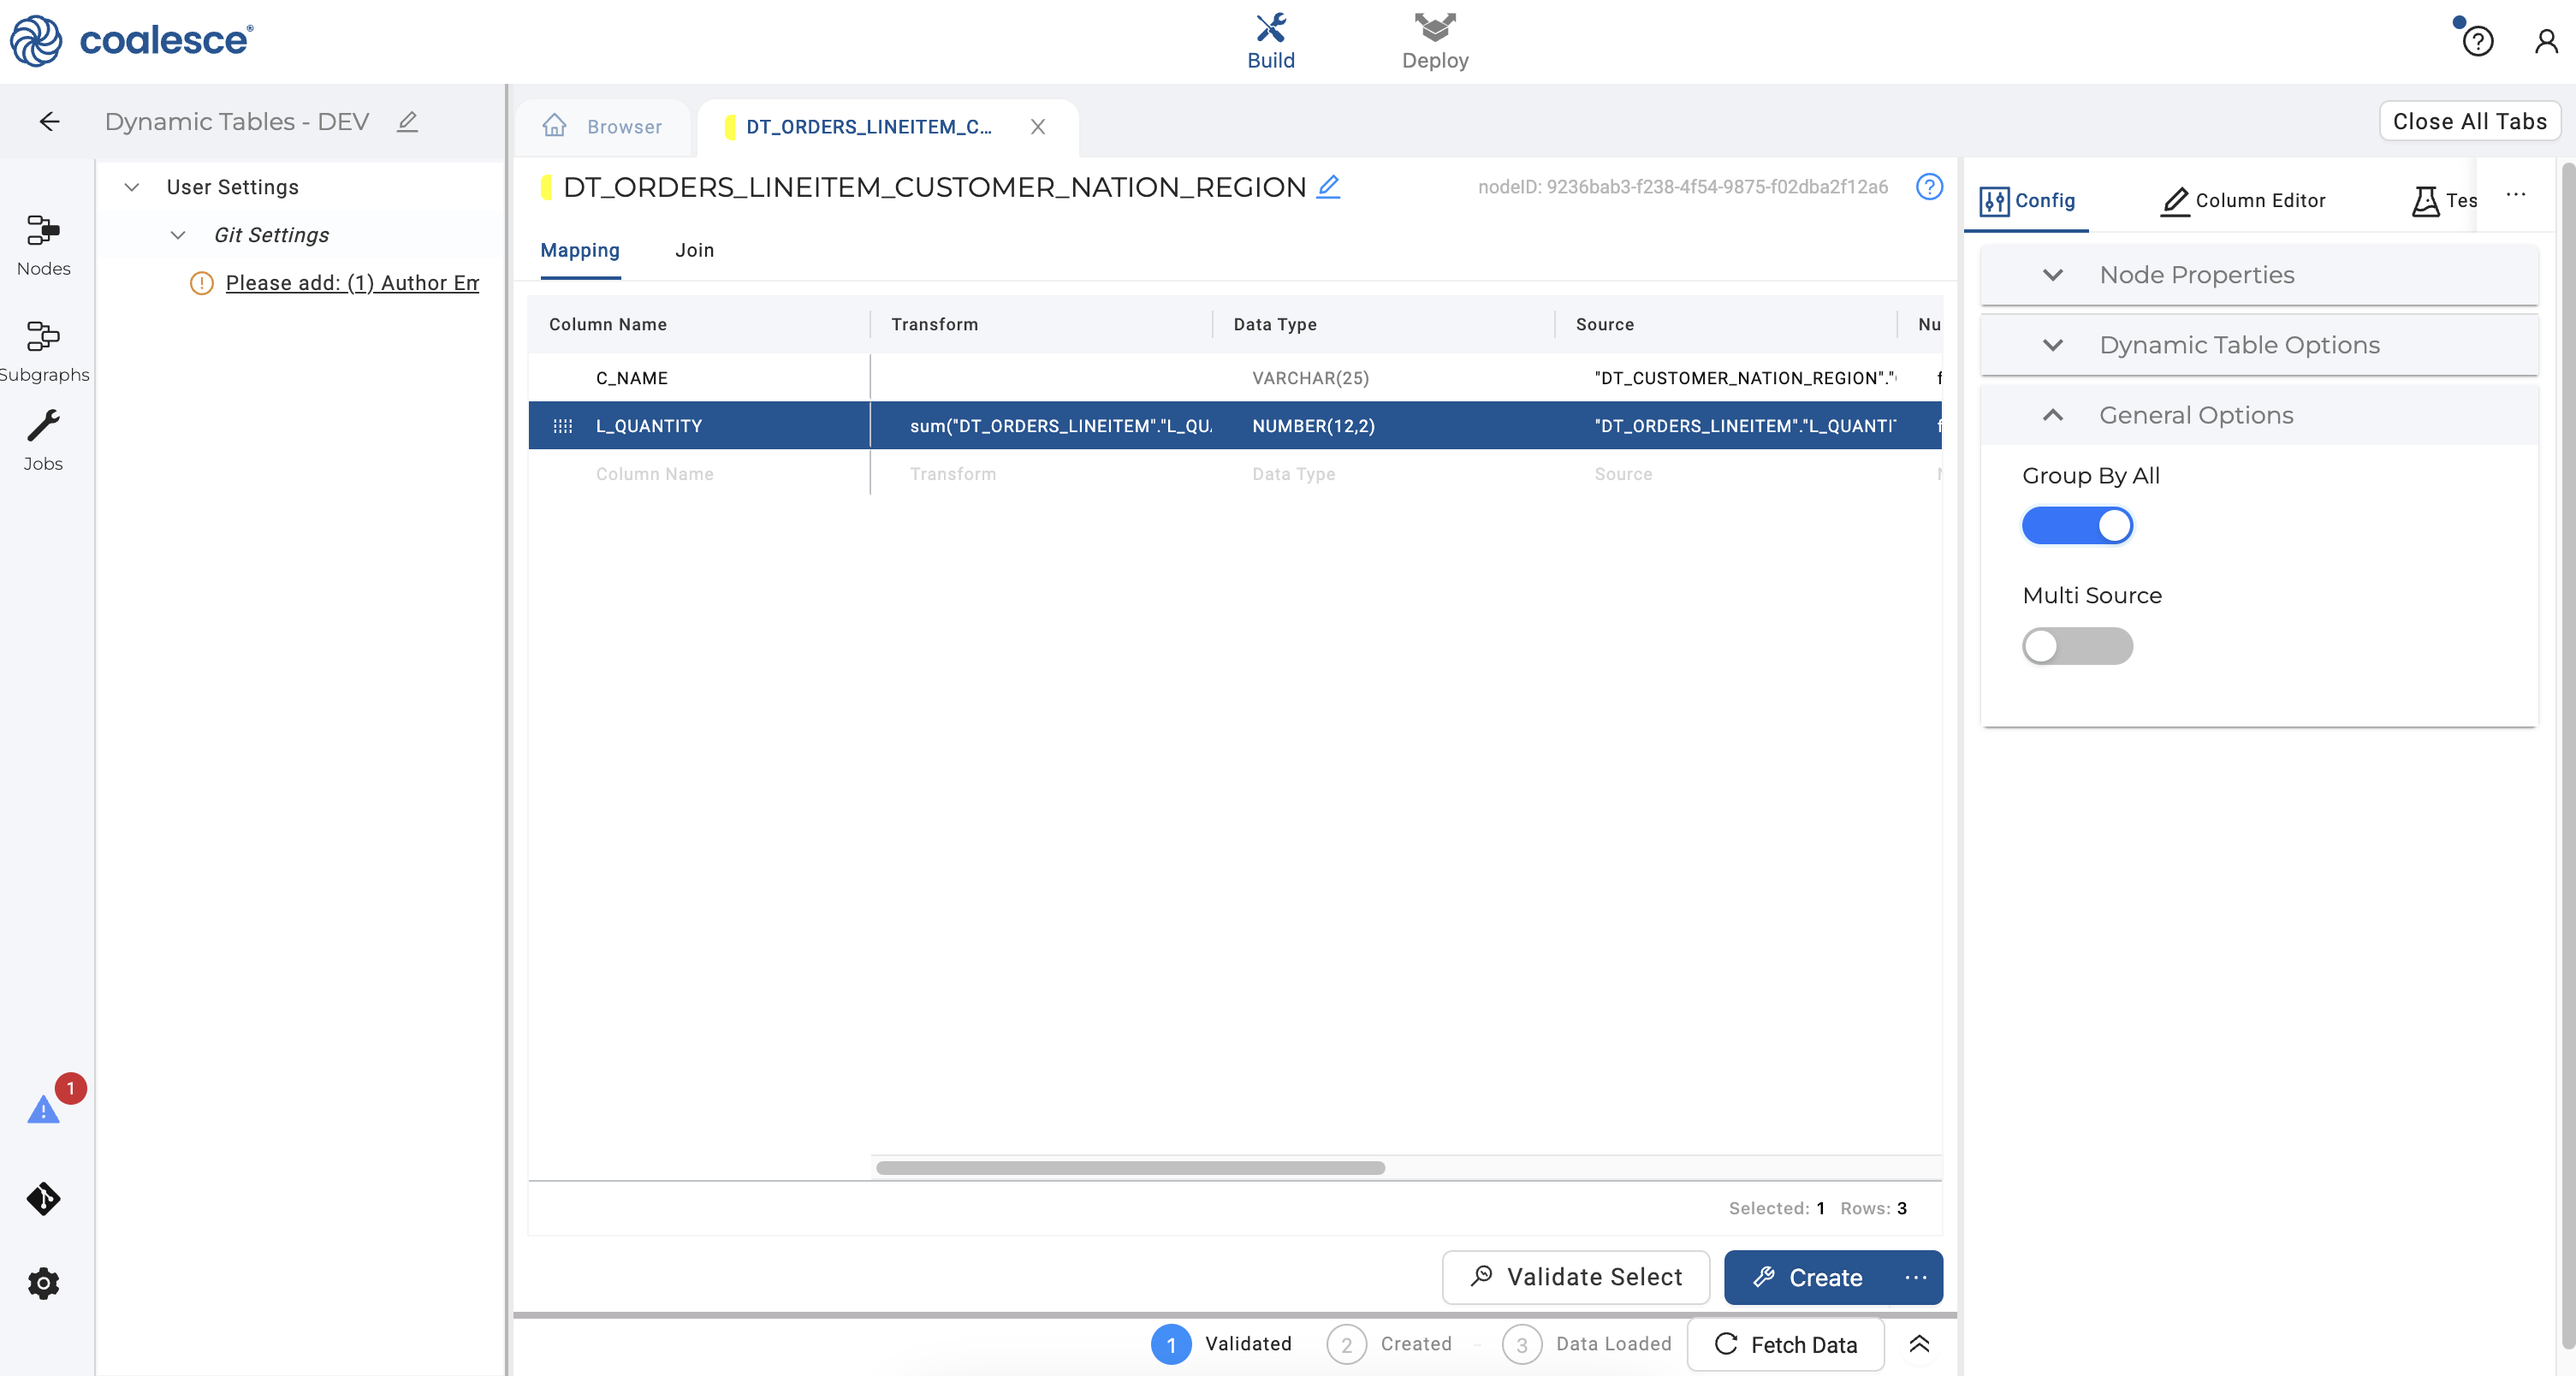Click pencil icon to rename node title
Screen dimensions: 2576x1376
[x=1328, y=187]
